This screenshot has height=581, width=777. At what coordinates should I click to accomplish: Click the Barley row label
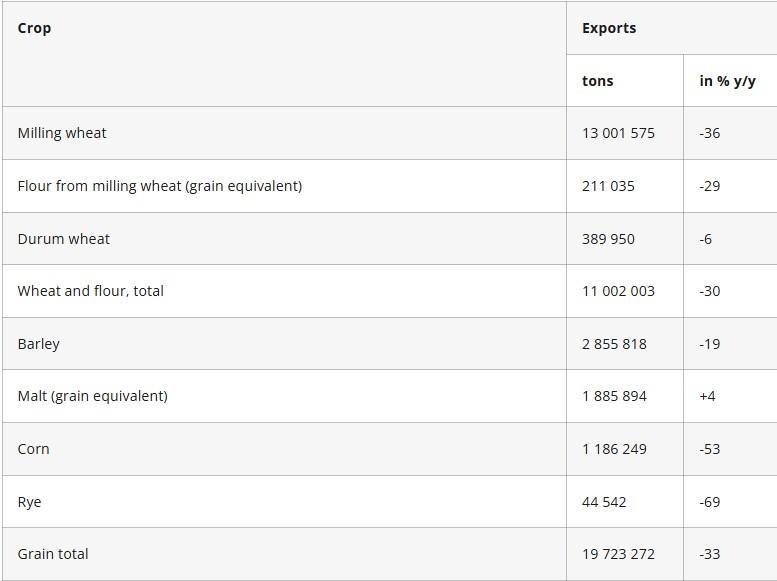39,344
